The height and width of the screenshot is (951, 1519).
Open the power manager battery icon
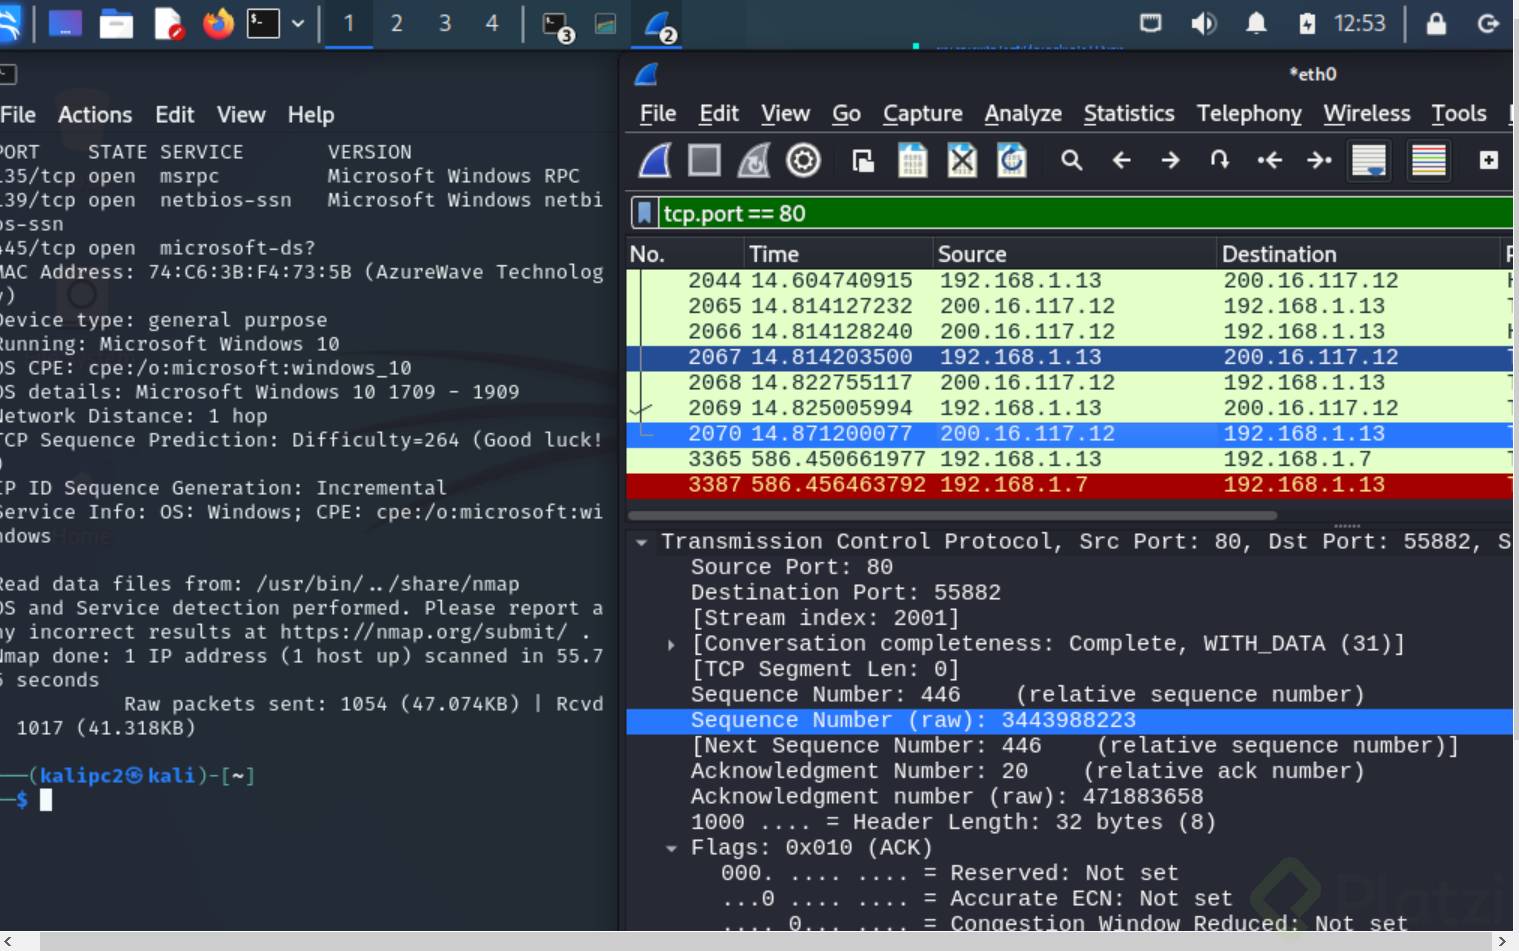point(1307,23)
